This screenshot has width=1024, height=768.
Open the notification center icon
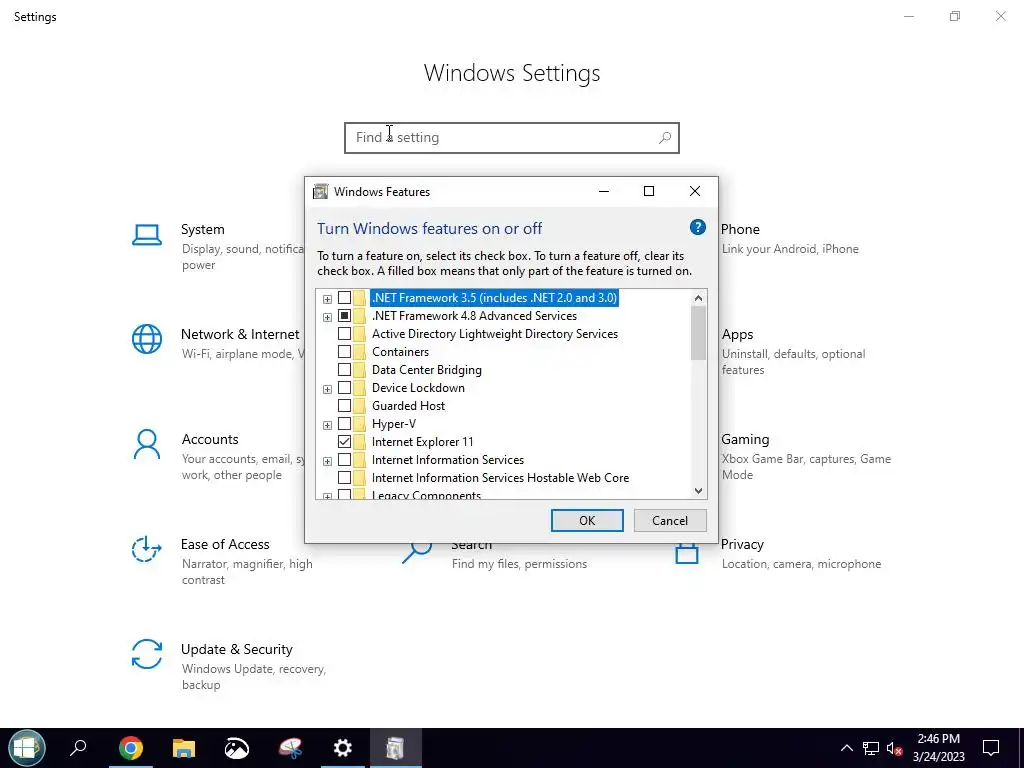pyautogui.click(x=991, y=748)
